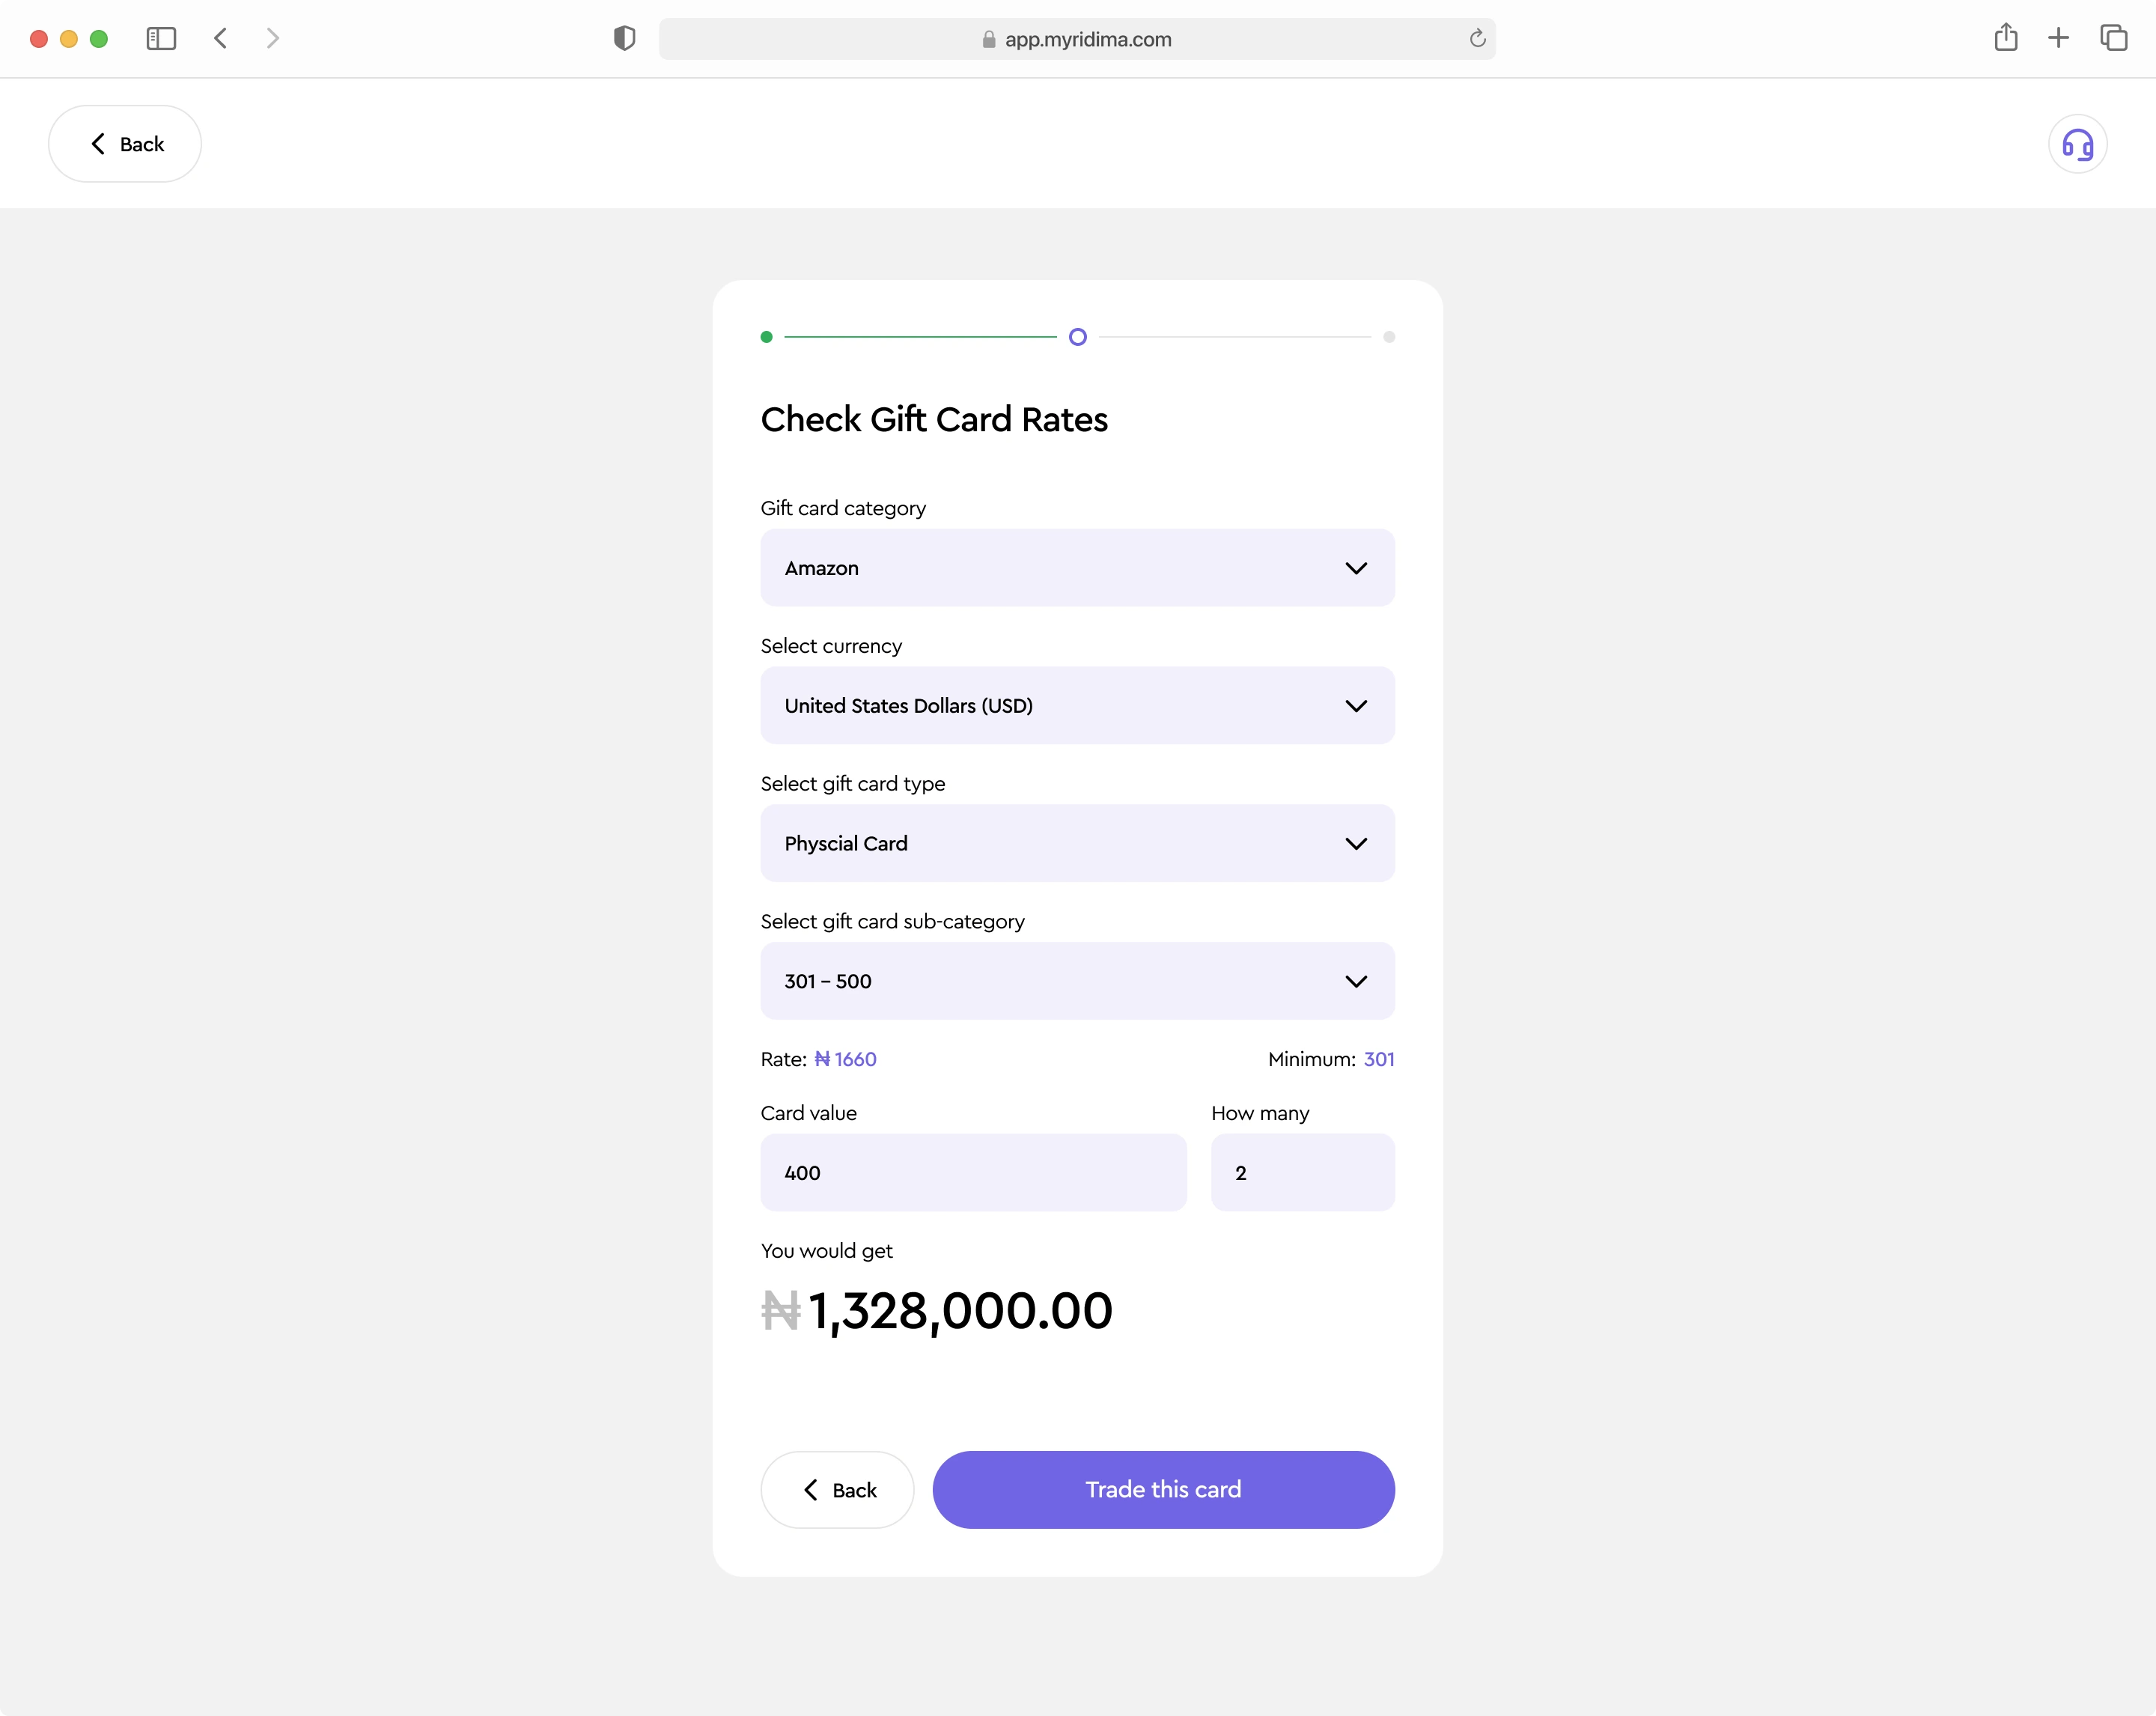
Task: Open the Gift card category dropdown
Action: 1077,568
